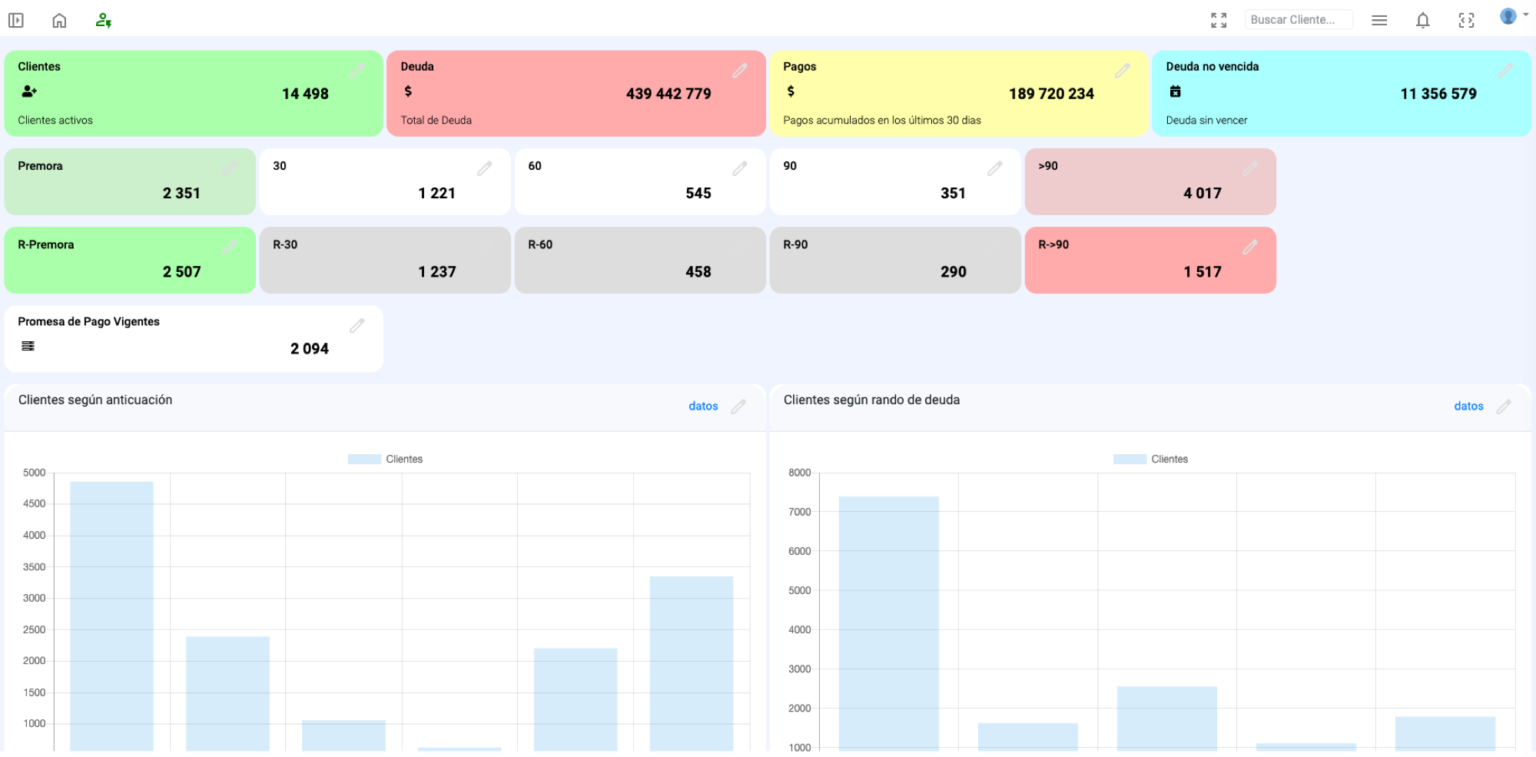
Task: Edit the Pagos card with pencil icon
Action: coord(1123,70)
